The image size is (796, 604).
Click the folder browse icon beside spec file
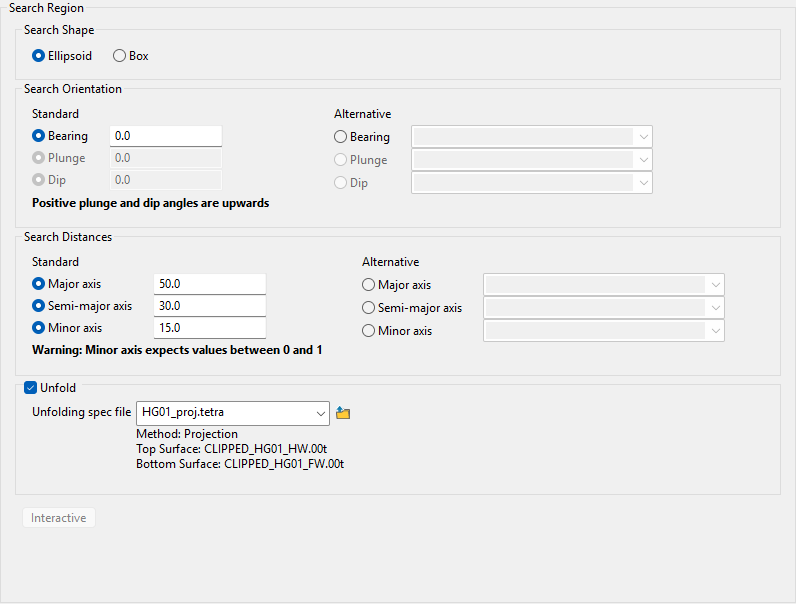pyautogui.click(x=343, y=413)
